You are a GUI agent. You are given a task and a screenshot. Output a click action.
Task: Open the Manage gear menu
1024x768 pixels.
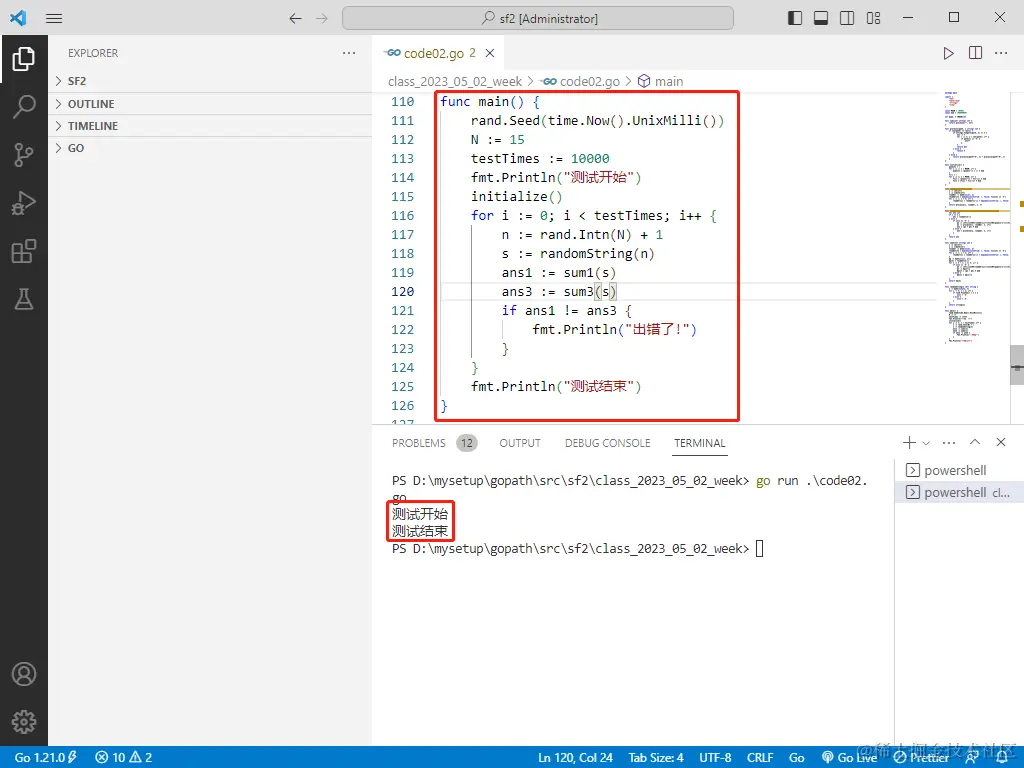[24, 722]
